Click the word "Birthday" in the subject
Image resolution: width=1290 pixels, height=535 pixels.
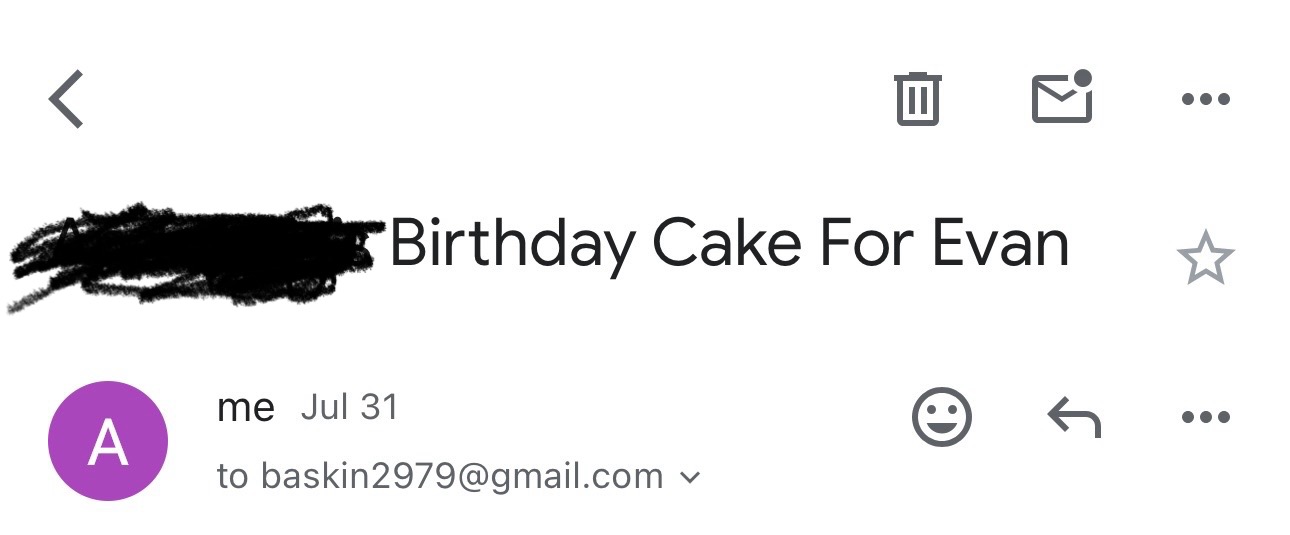click(x=512, y=244)
